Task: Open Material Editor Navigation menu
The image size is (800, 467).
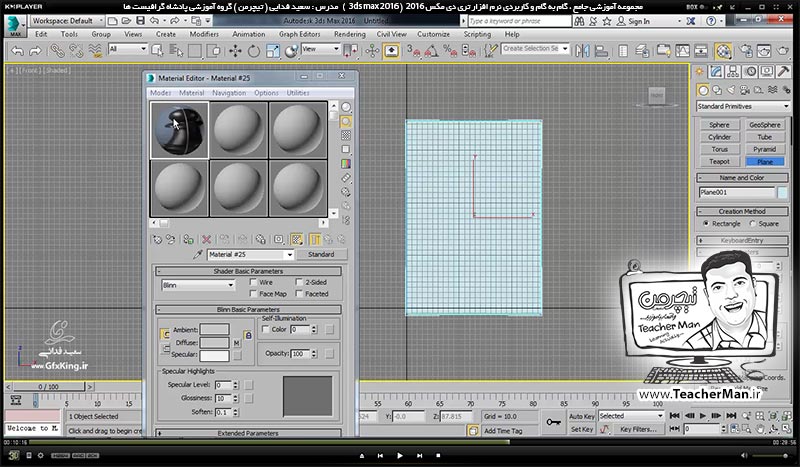Action: 229,93
